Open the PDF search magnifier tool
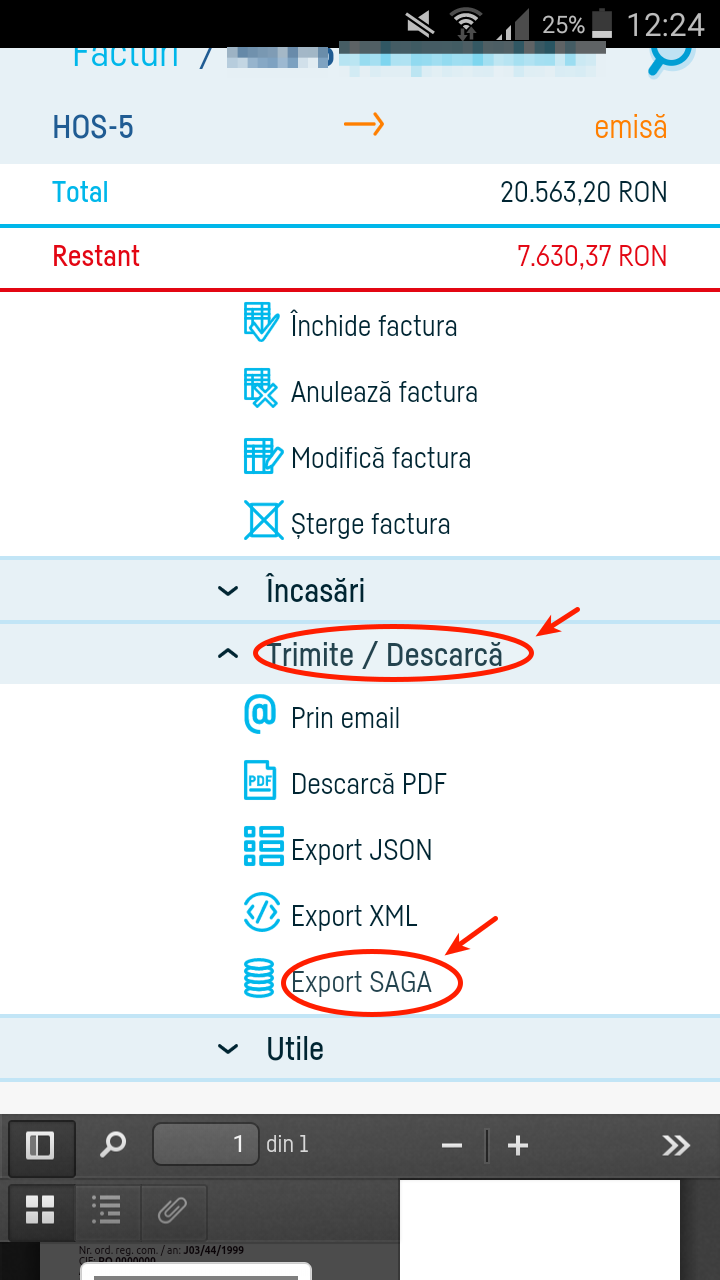 point(112,1146)
